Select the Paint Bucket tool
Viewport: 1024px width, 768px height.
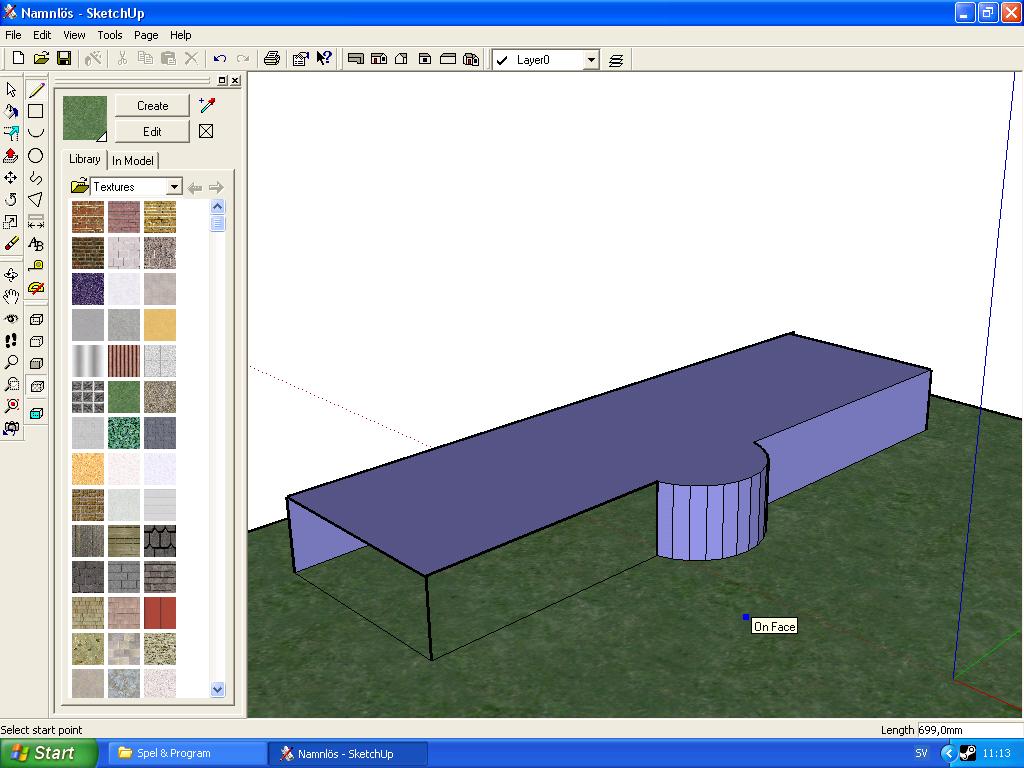point(11,112)
